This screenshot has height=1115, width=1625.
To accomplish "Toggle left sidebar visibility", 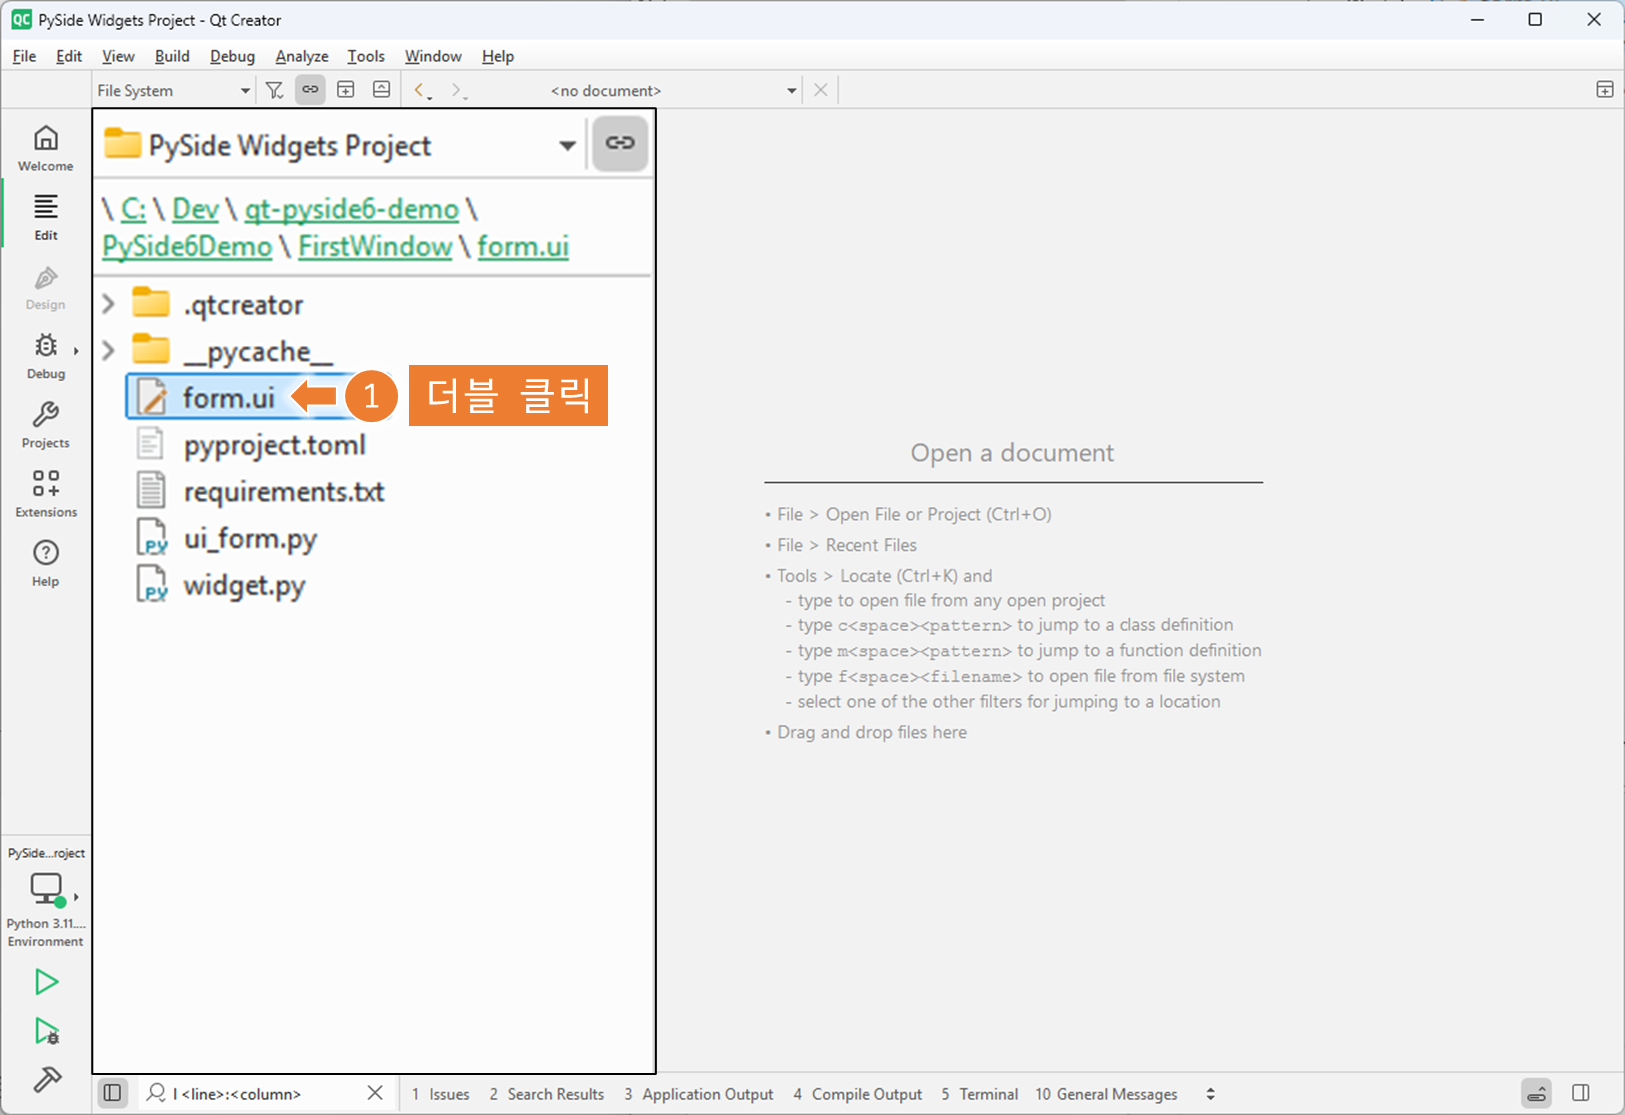I will coord(113,1093).
